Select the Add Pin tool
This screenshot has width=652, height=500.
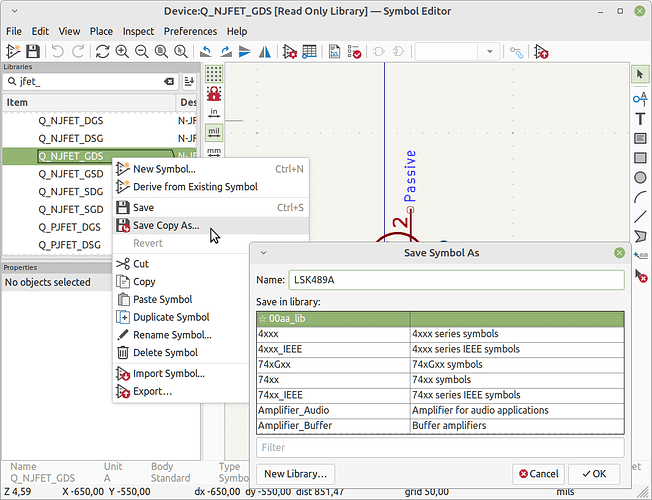pos(640,98)
